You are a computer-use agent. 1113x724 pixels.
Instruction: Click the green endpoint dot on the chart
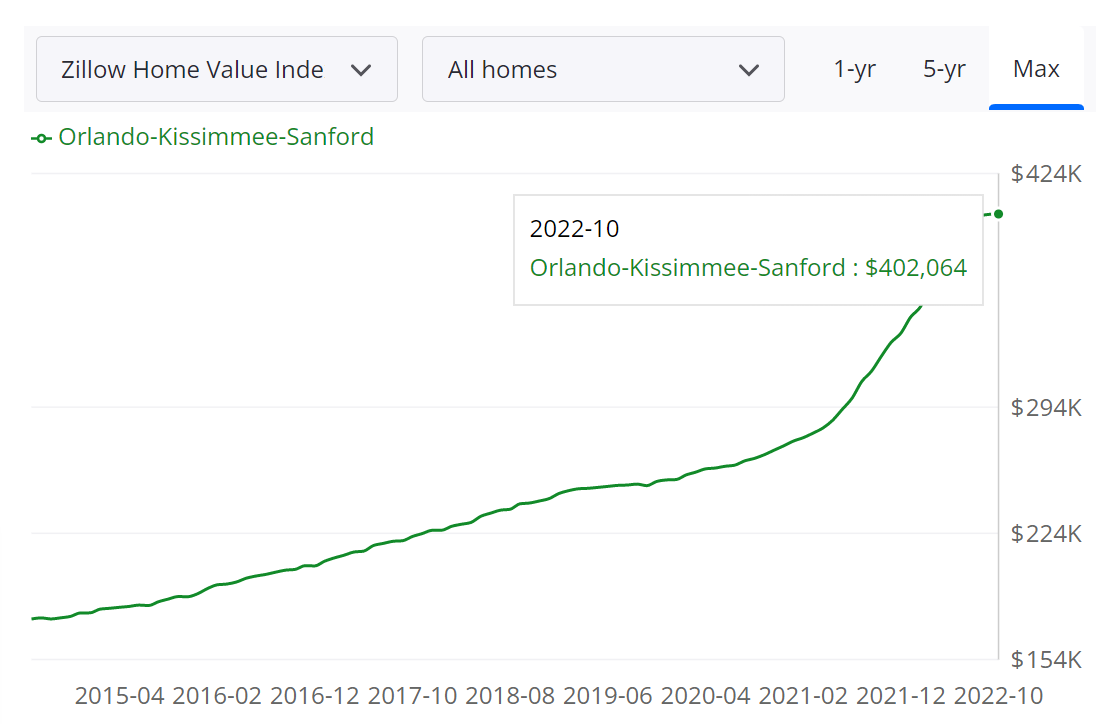(x=997, y=213)
